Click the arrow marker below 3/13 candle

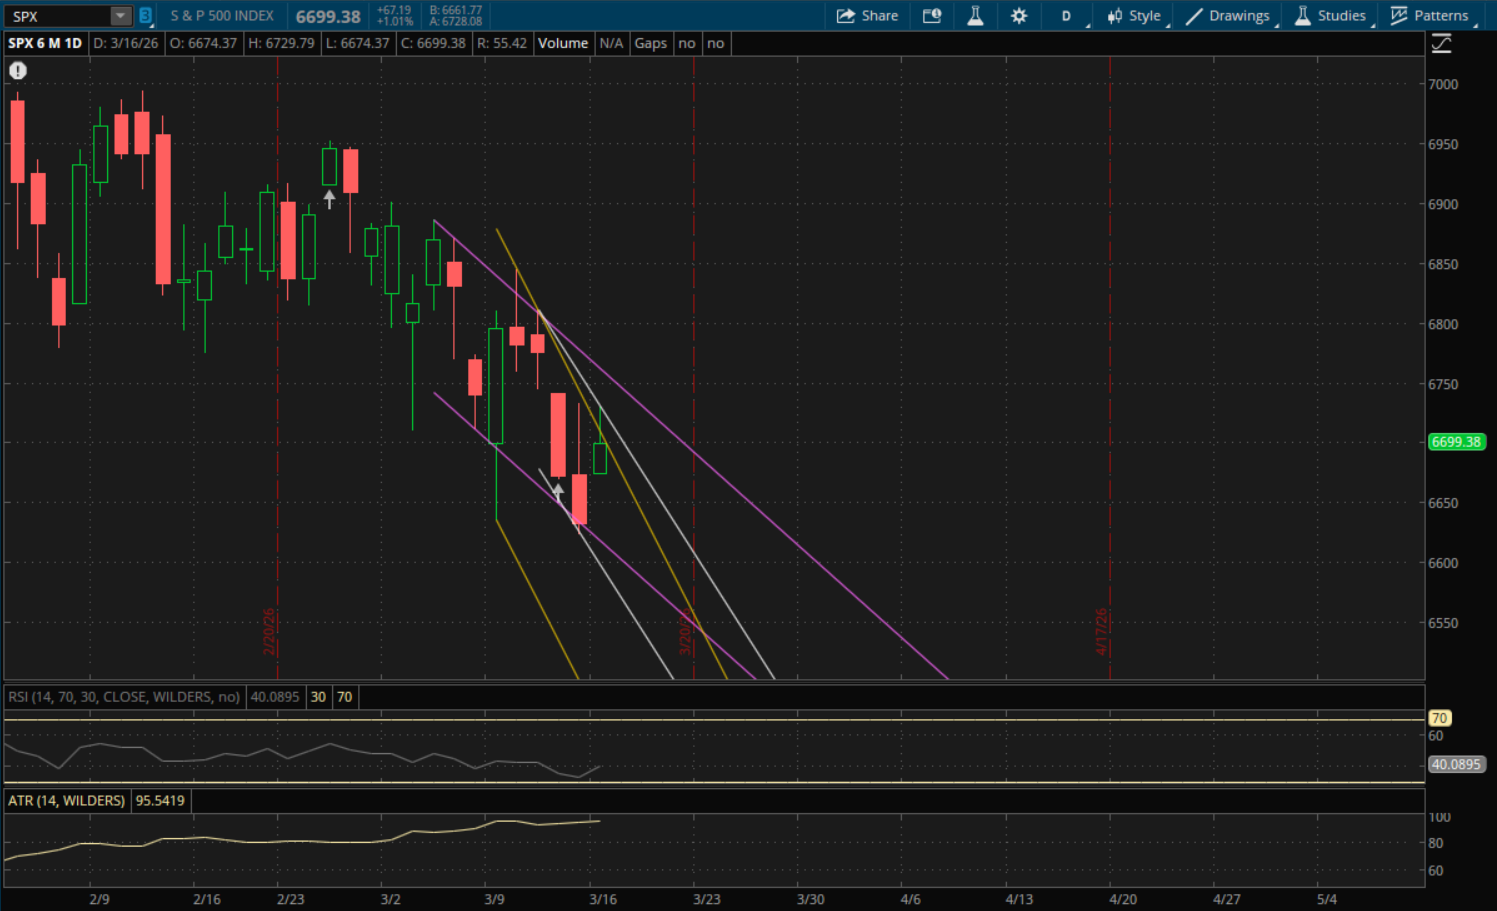tap(558, 491)
